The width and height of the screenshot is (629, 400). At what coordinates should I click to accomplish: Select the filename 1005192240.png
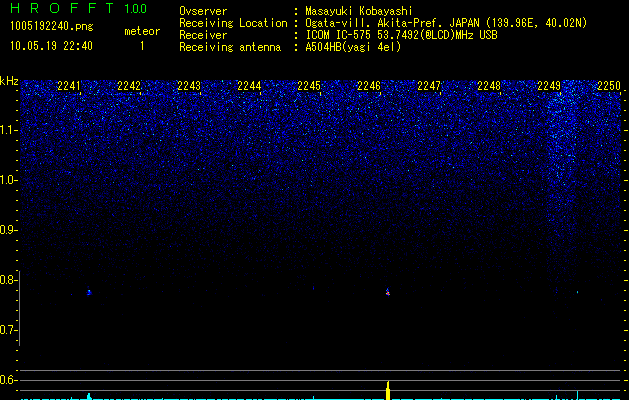pos(50,24)
